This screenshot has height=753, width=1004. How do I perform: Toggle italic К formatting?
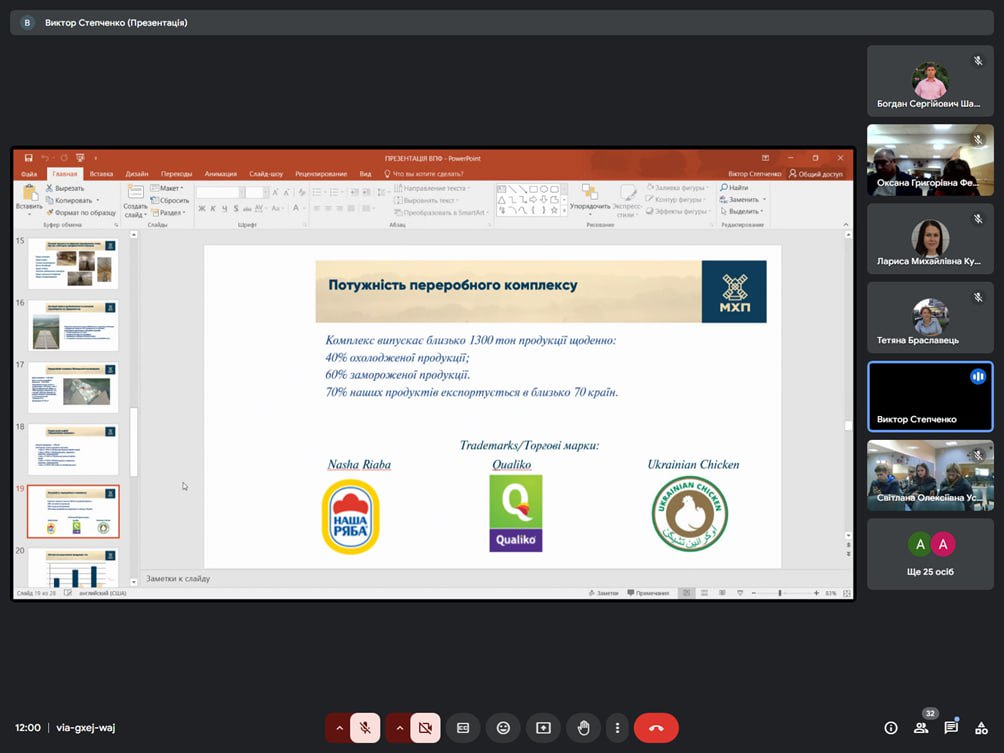pos(213,208)
